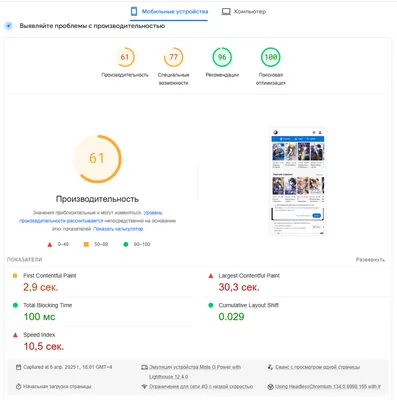Click the network icon beside Ограничение для сети
The width and height of the screenshot is (397, 400).
pos(144,387)
